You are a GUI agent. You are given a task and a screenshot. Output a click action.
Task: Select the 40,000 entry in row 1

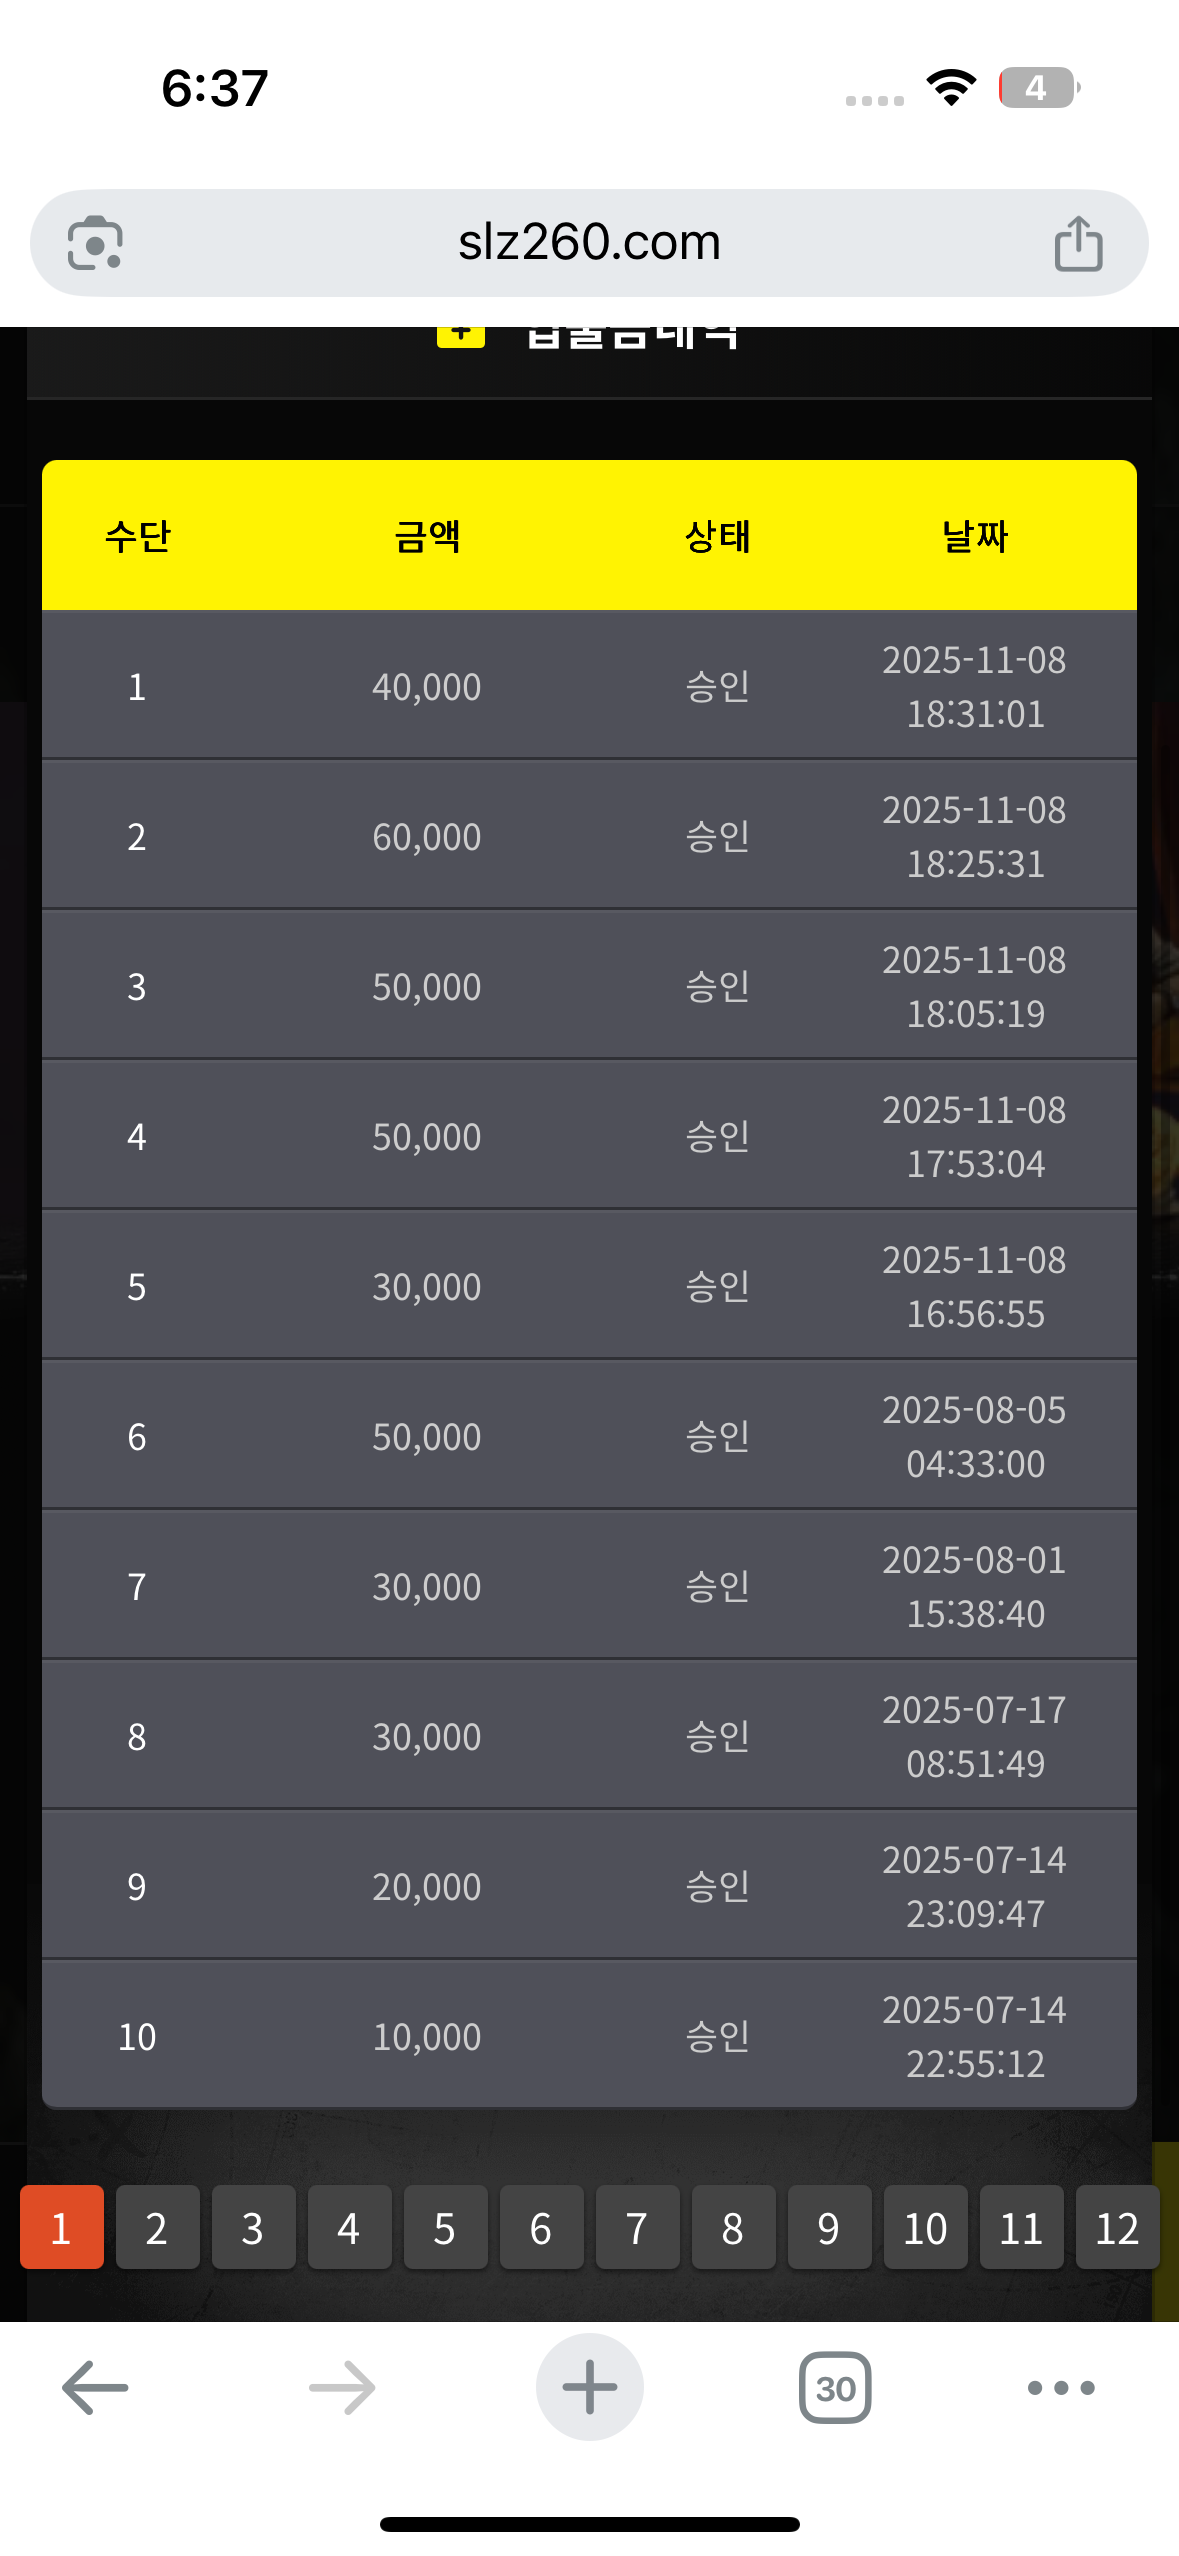tap(427, 687)
